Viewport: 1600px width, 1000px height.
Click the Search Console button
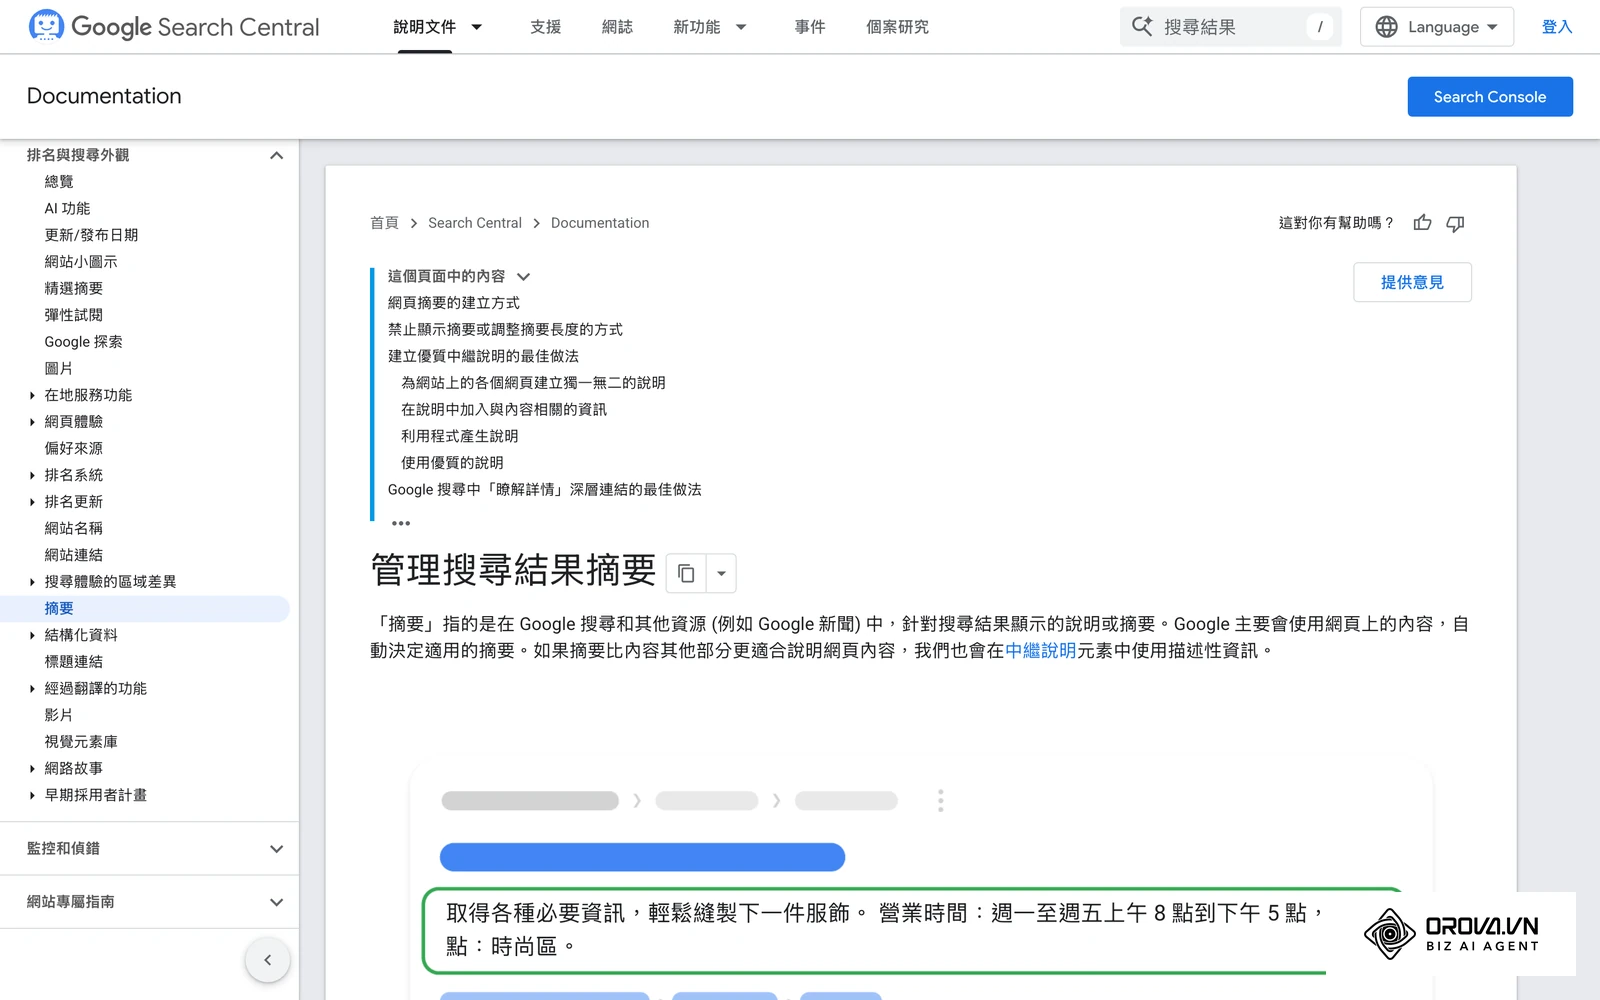[1490, 97]
